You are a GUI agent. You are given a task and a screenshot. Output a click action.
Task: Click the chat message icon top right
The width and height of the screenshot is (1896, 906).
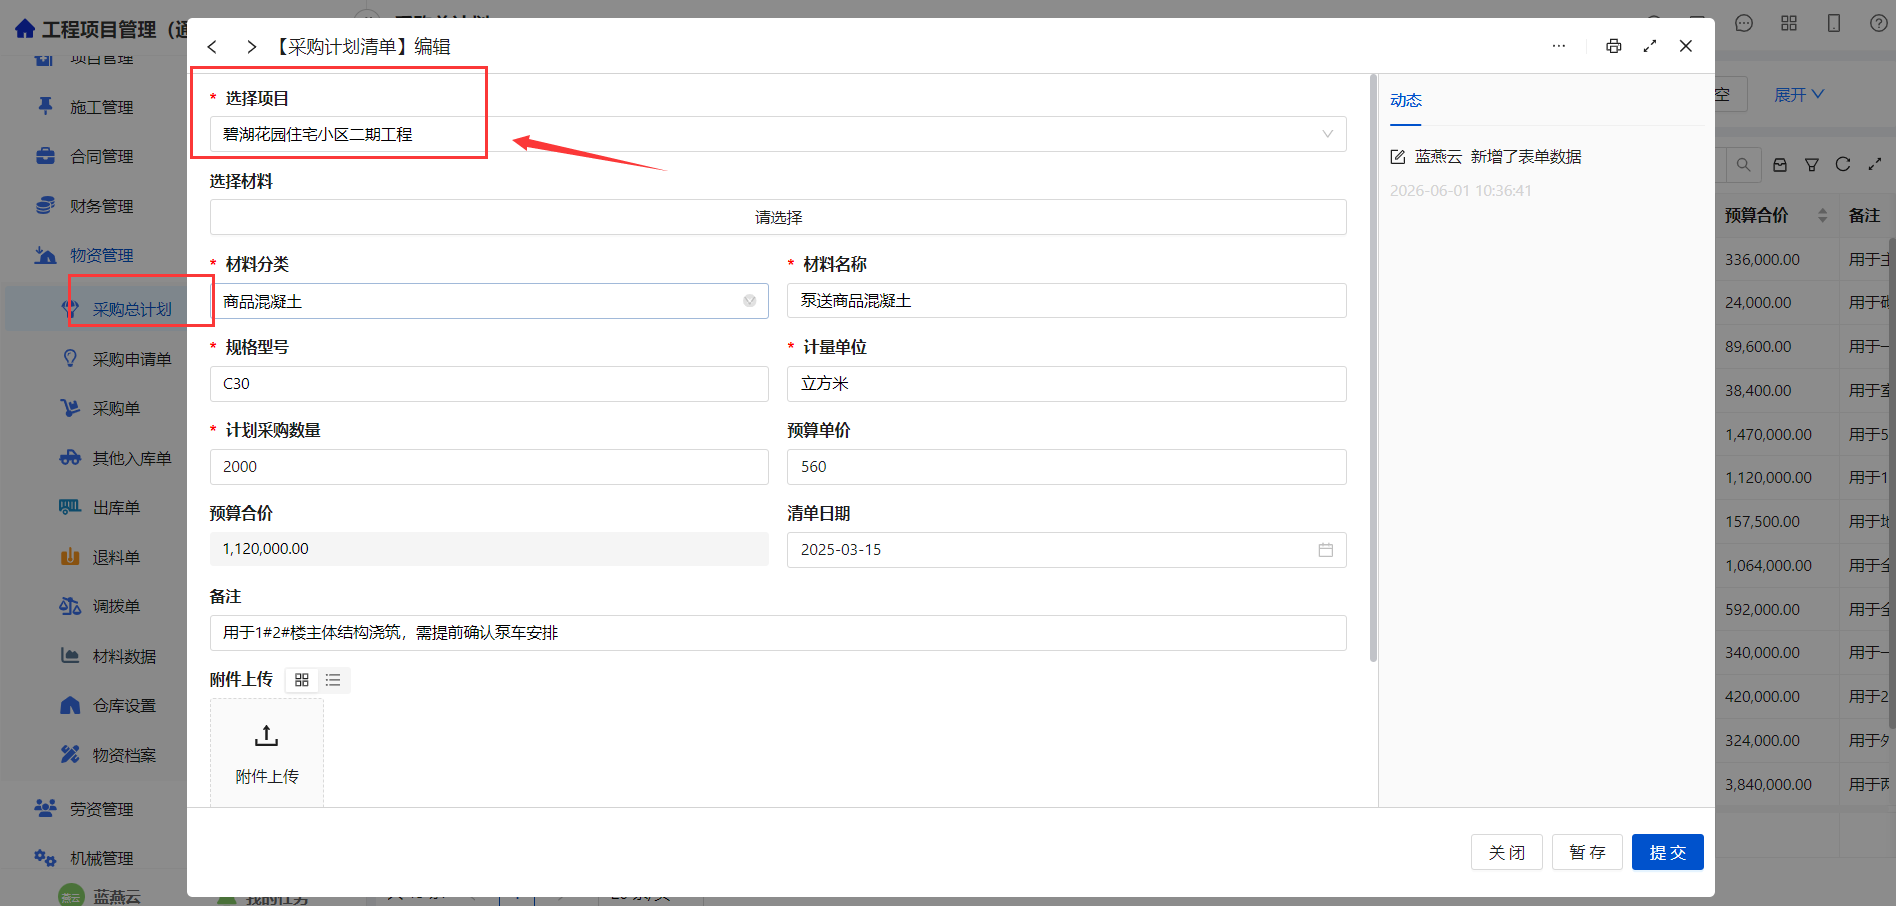1744,23
